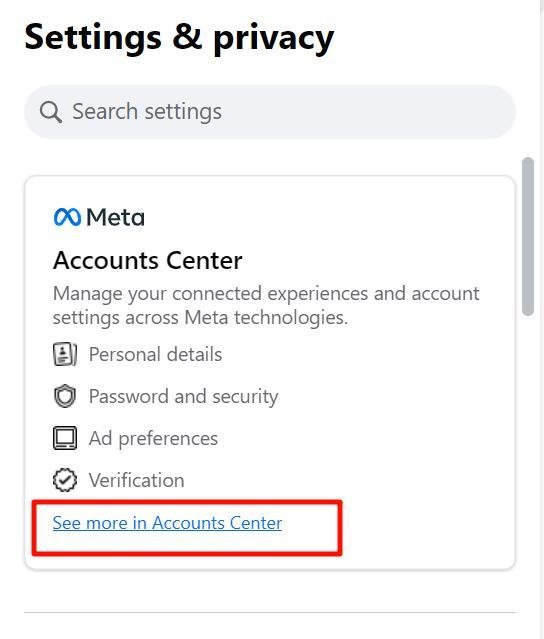The image size is (544, 639).
Task: Open Verification
Action: (137, 480)
